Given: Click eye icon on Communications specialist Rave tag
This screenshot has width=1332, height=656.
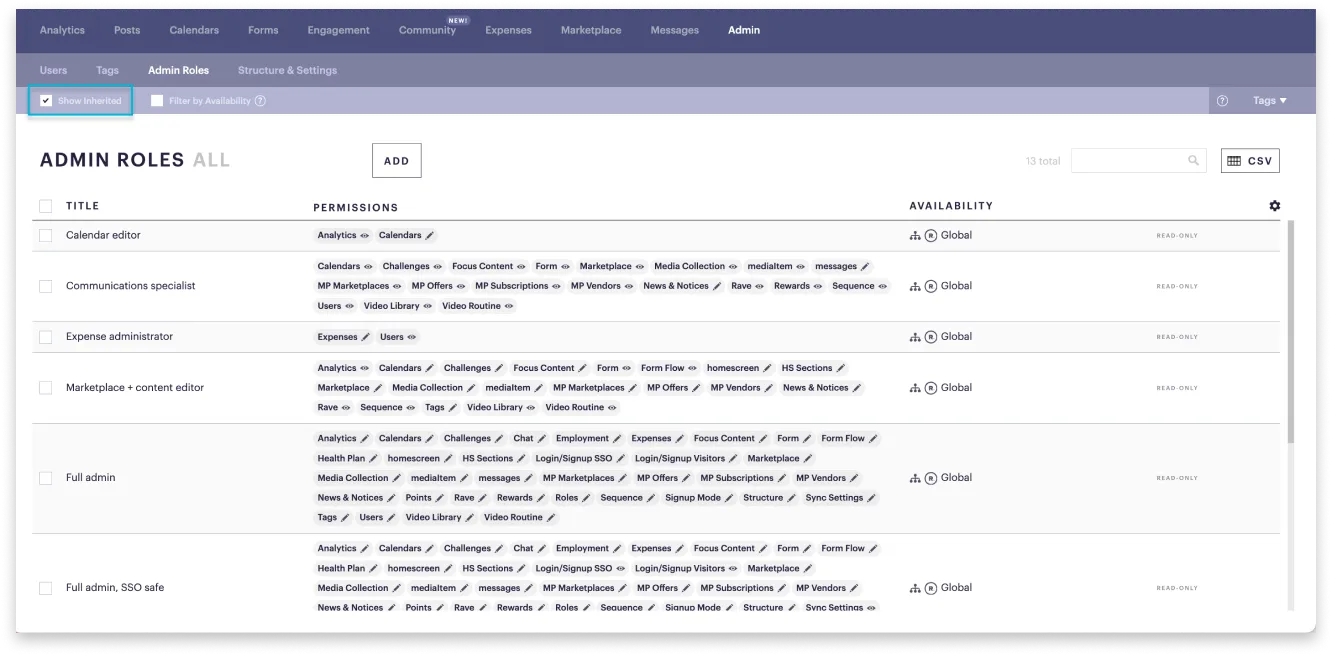Looking at the screenshot, I should coord(760,286).
